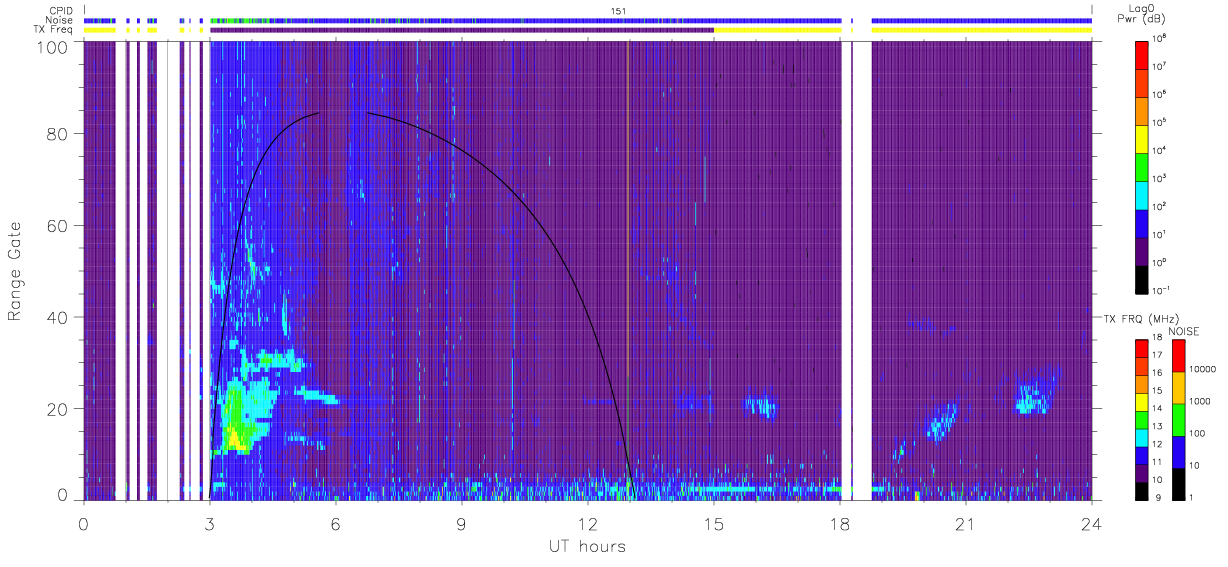
Task: Click the red segment of the Lag0 Pwr colorbar
Action: (1143, 53)
